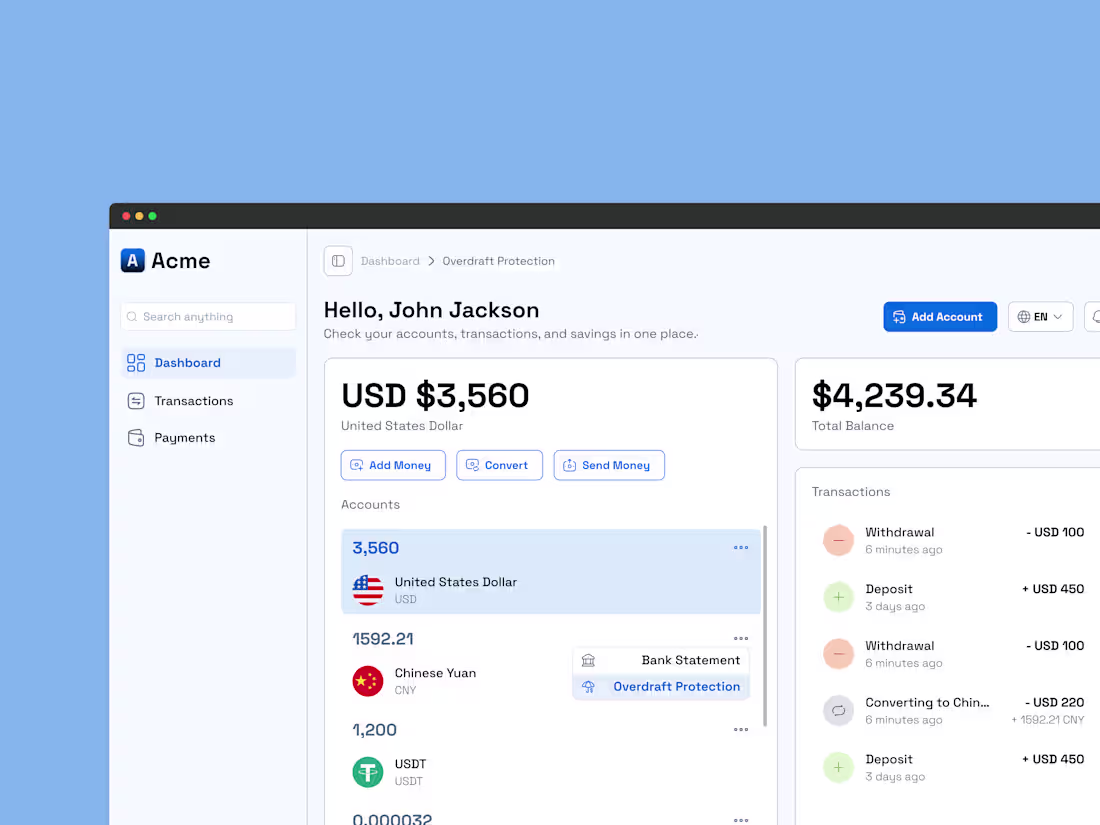Viewport: 1100px width, 825px height.
Task: Click the red window close button
Action: point(126,216)
